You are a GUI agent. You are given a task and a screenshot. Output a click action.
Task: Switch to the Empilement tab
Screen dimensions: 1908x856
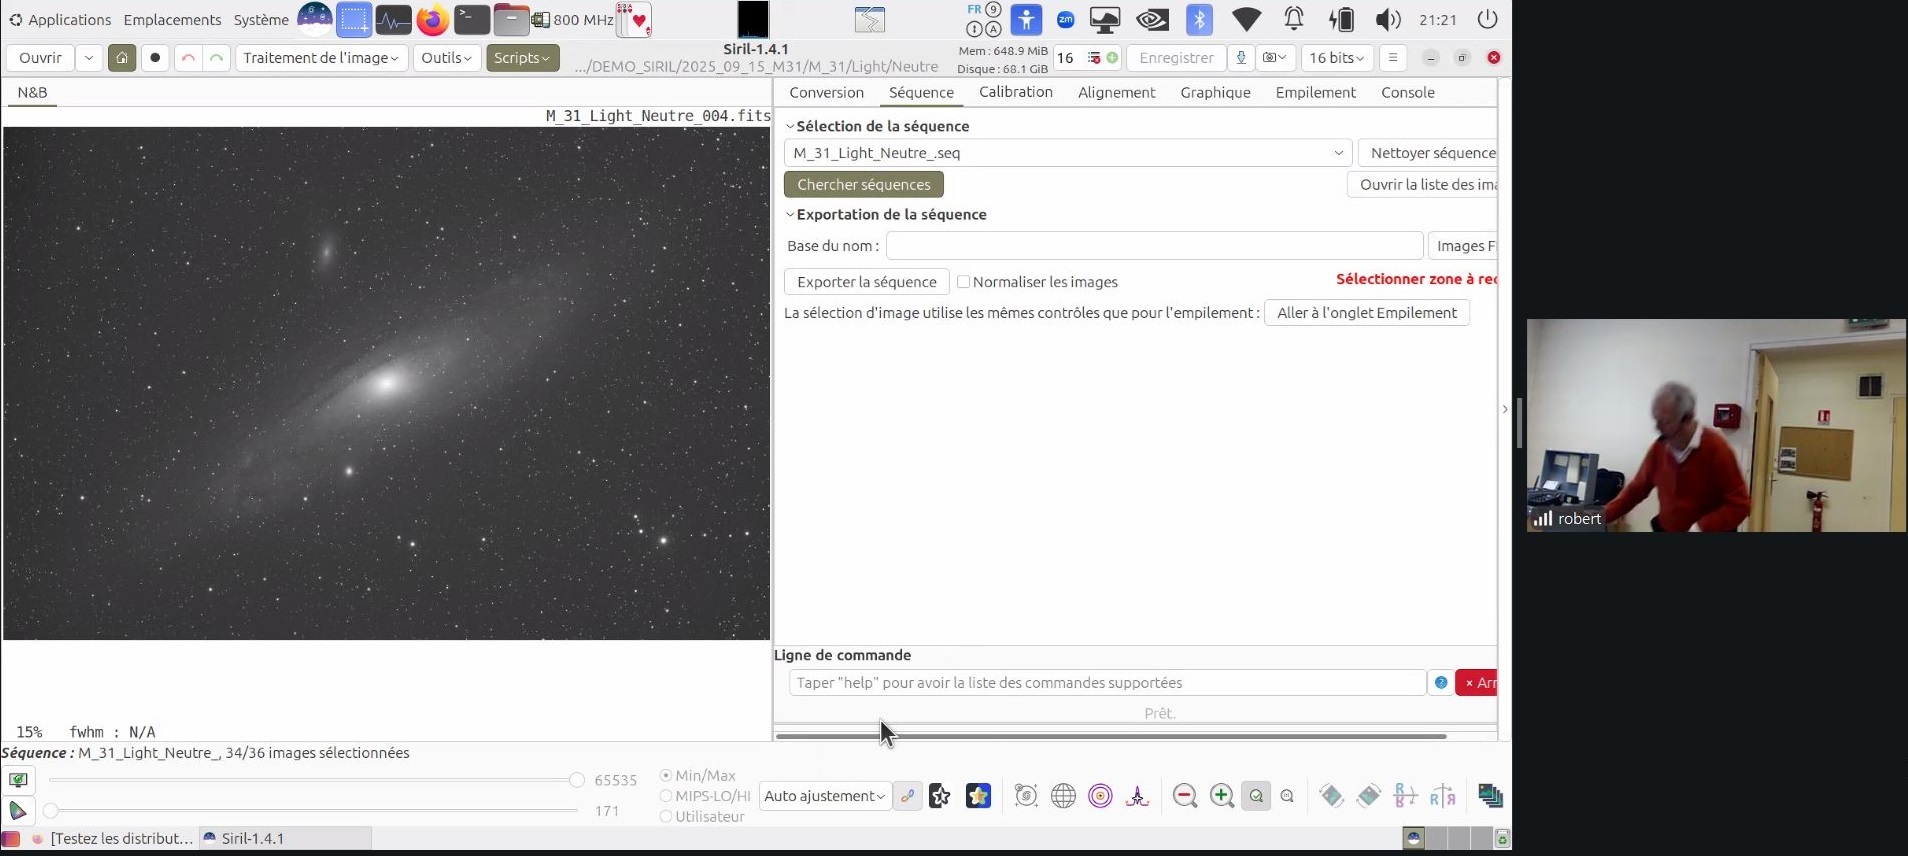coord(1315,92)
